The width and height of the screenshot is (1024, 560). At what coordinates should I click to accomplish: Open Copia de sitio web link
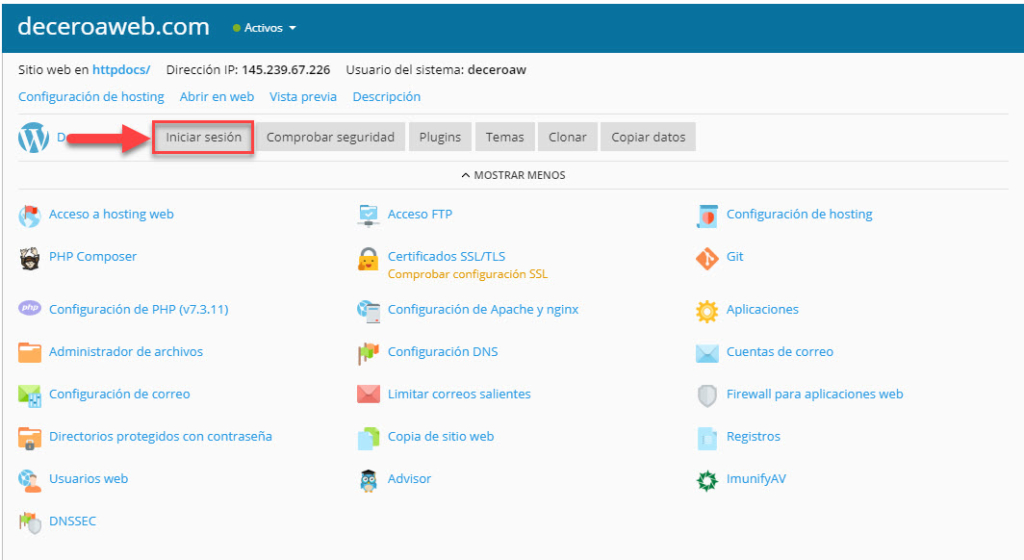(x=441, y=437)
